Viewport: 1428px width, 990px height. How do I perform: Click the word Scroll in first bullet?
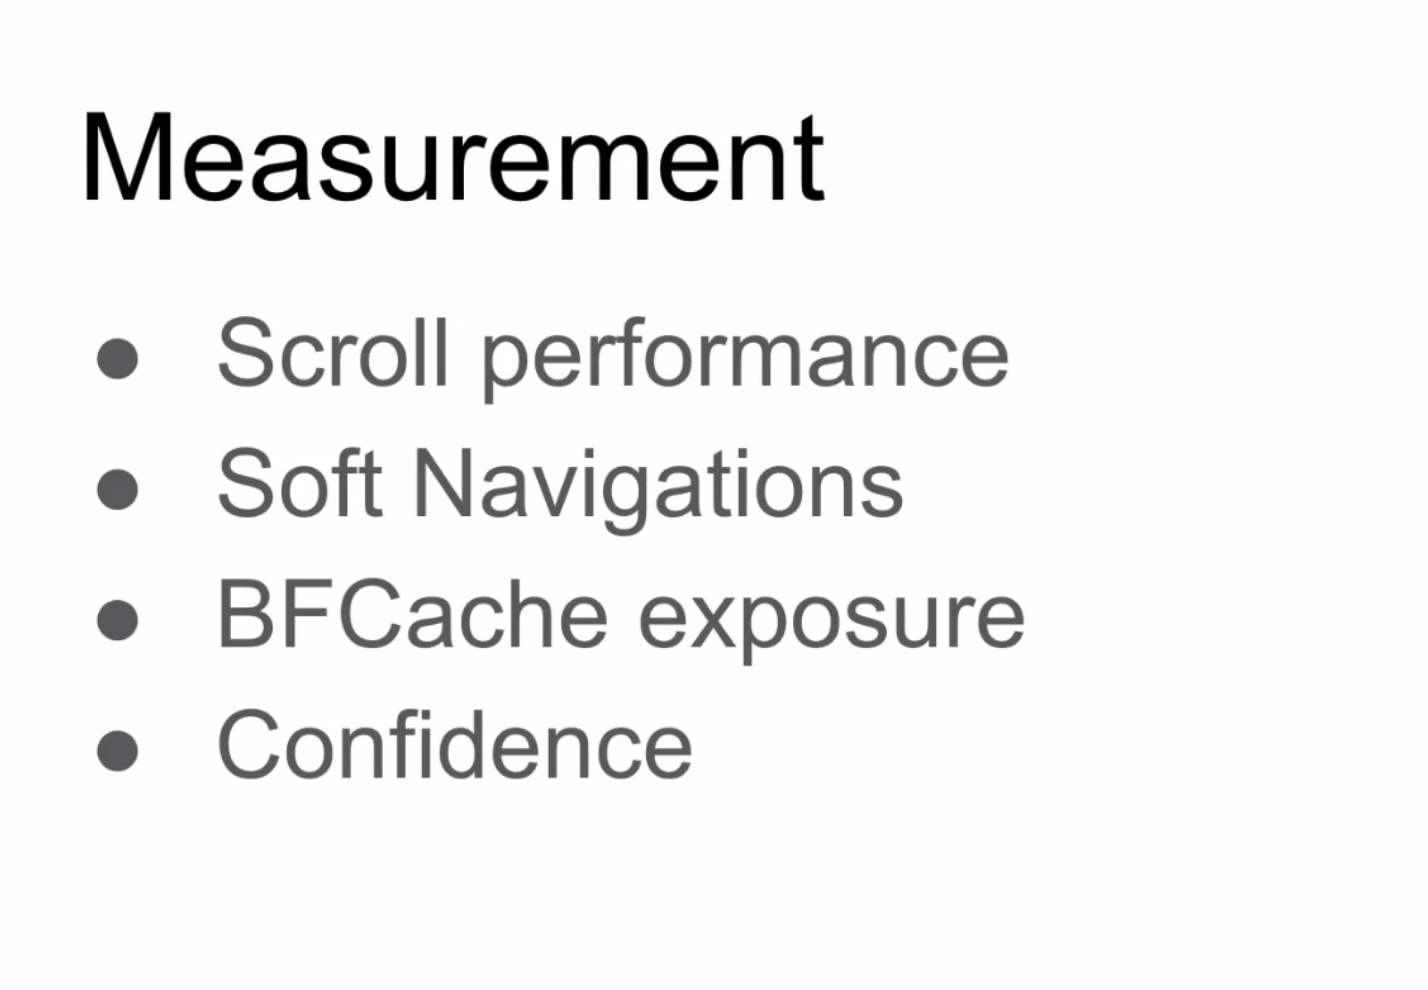point(331,352)
